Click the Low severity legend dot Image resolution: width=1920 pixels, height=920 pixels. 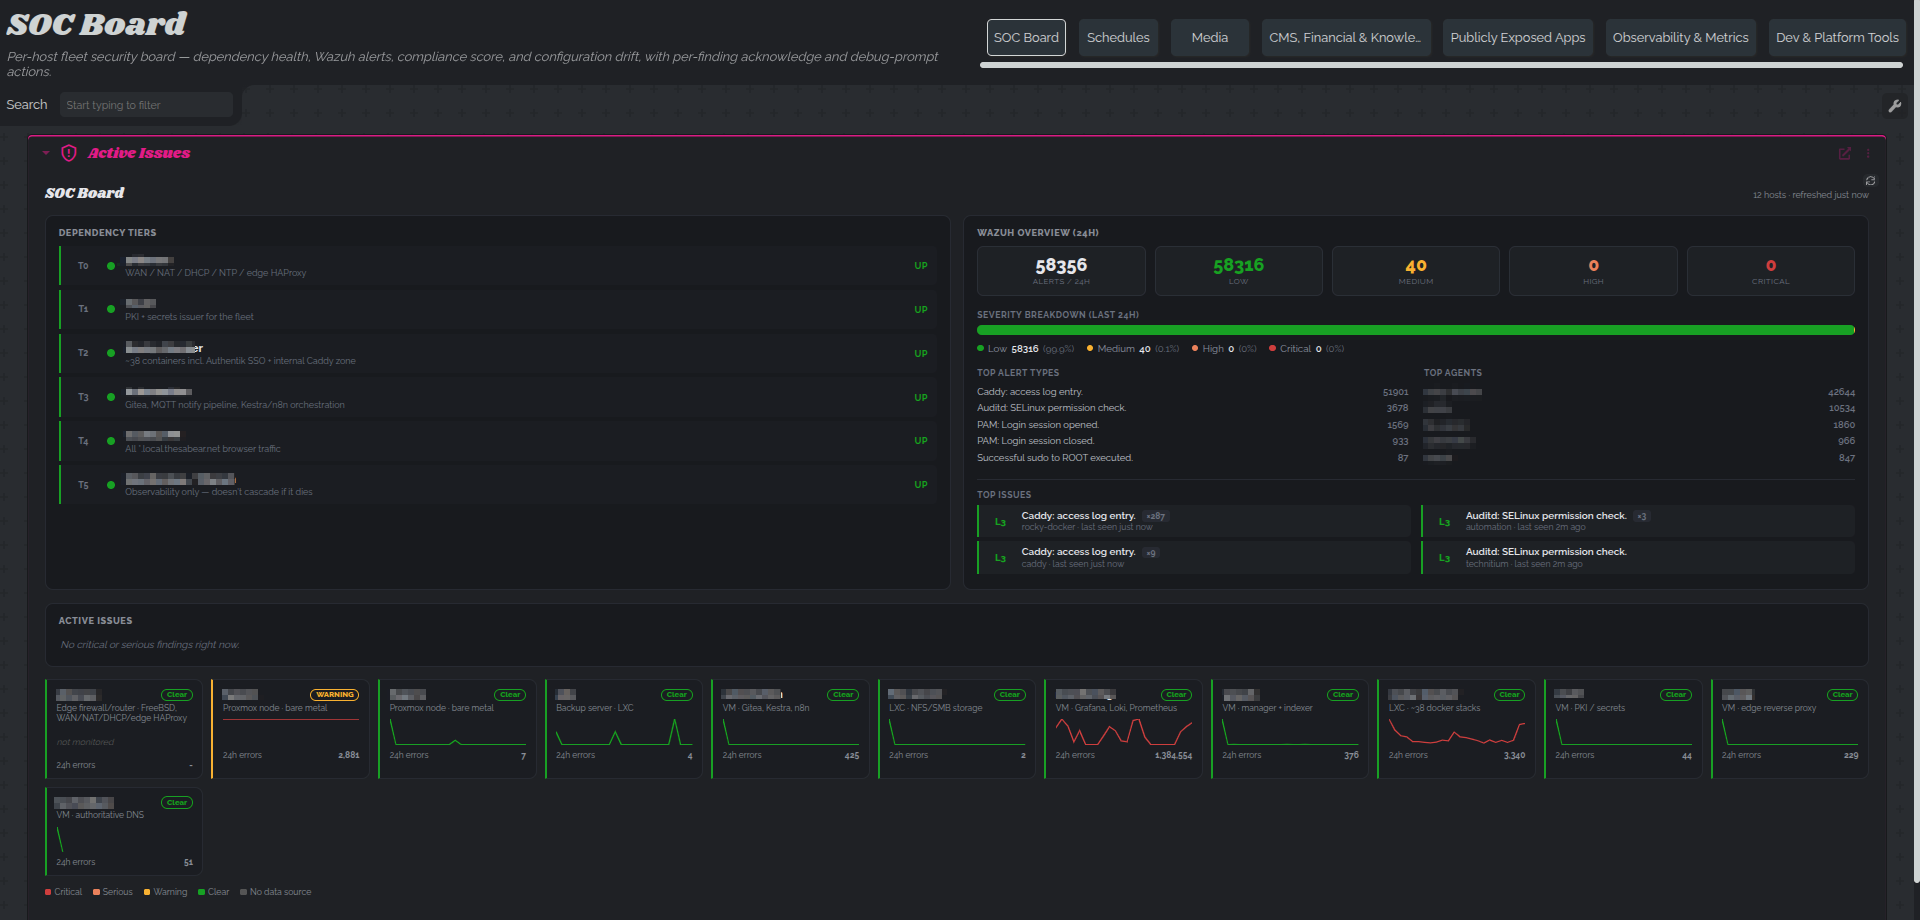point(981,349)
